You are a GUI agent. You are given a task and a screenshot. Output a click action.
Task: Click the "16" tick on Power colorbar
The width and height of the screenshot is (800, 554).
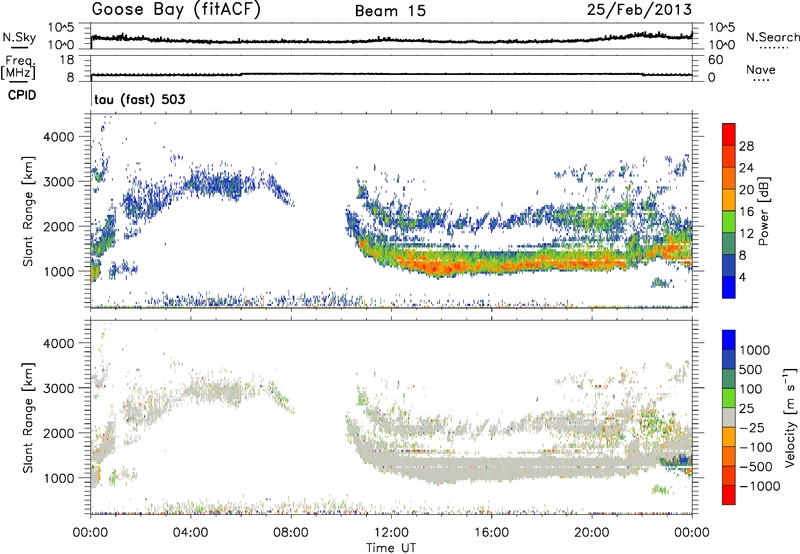[x=746, y=212]
